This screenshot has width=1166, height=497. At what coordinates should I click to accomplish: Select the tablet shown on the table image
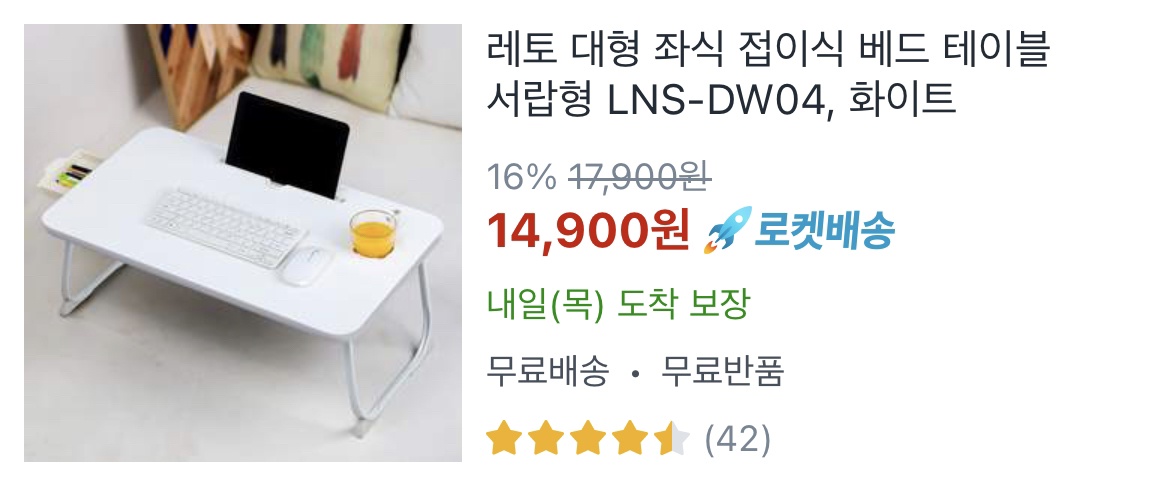point(288,146)
